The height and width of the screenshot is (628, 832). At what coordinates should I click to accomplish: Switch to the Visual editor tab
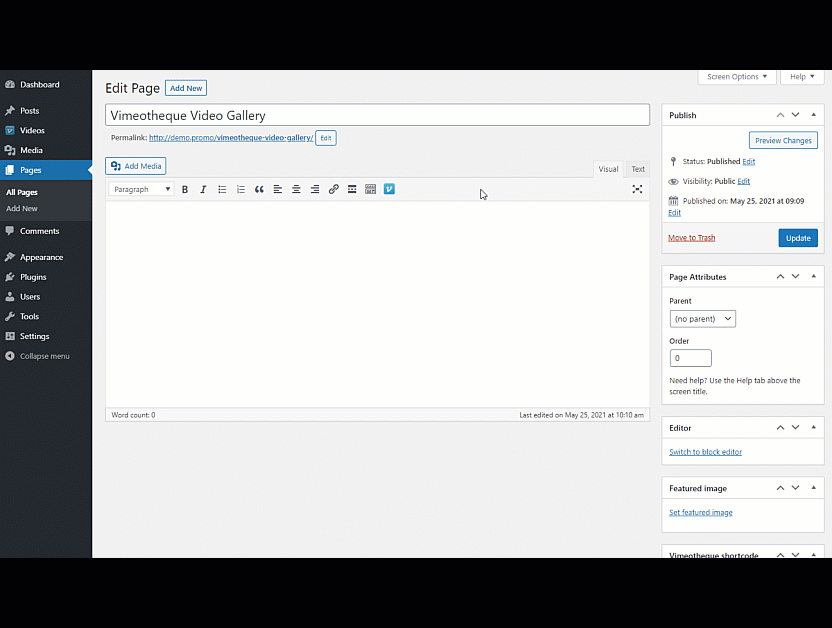[608, 169]
